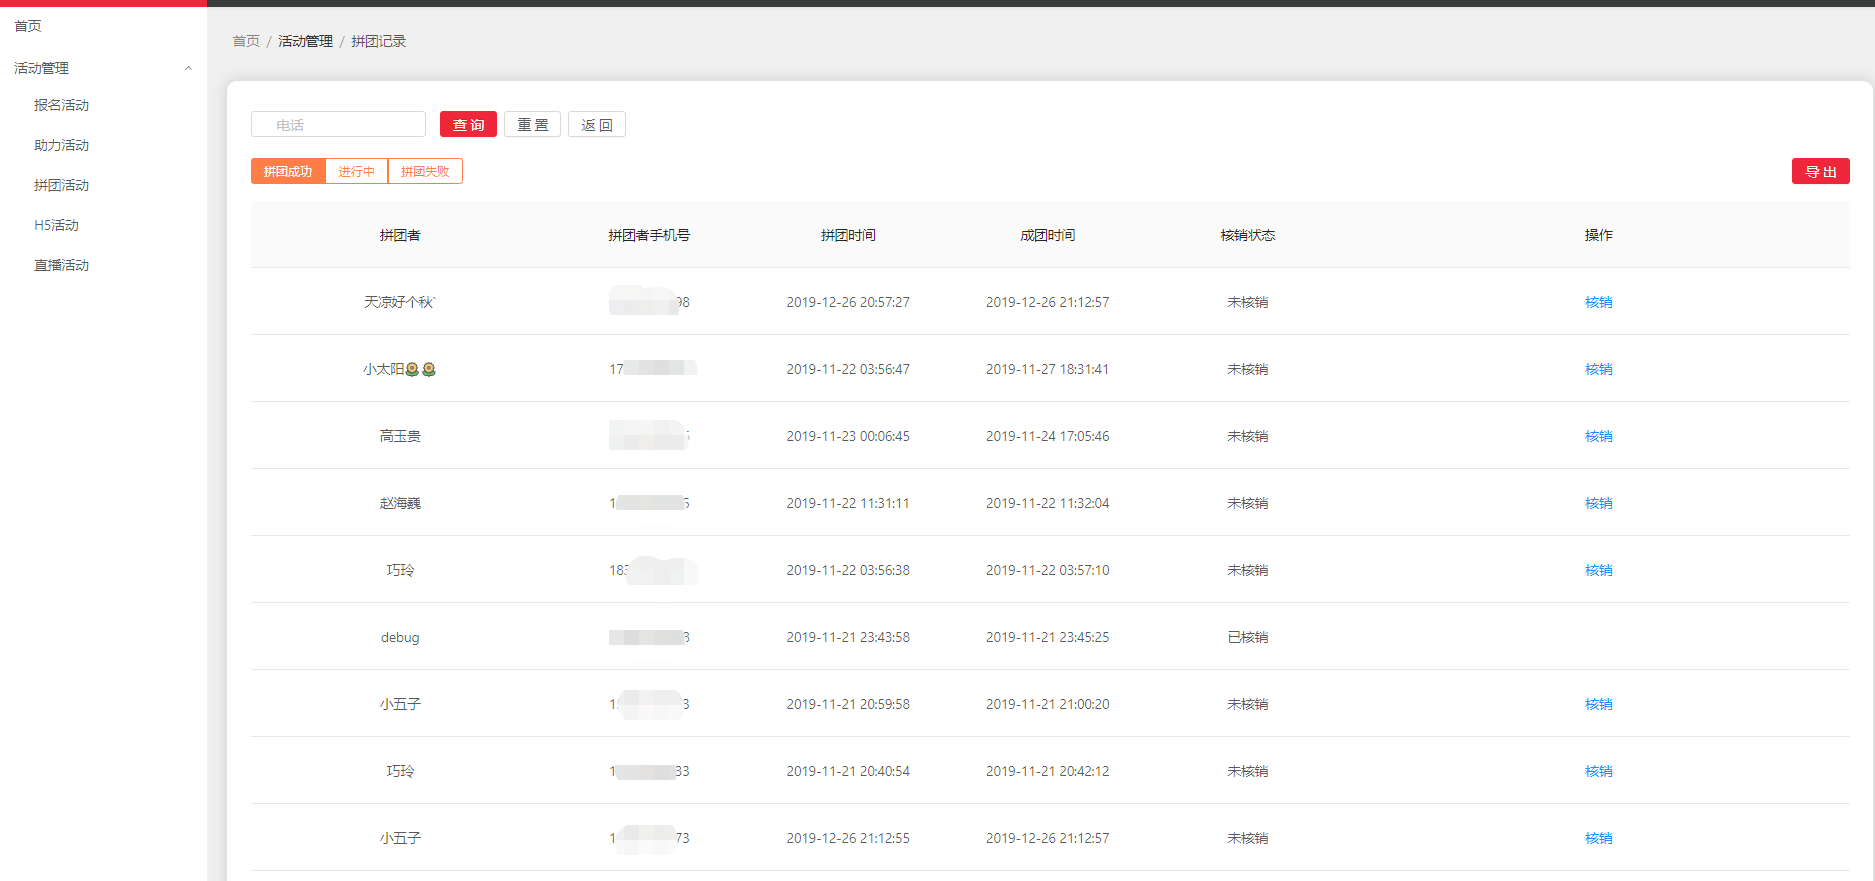This screenshot has height=881, width=1875.
Task: Click the 拼团者 column header
Action: pyautogui.click(x=400, y=235)
